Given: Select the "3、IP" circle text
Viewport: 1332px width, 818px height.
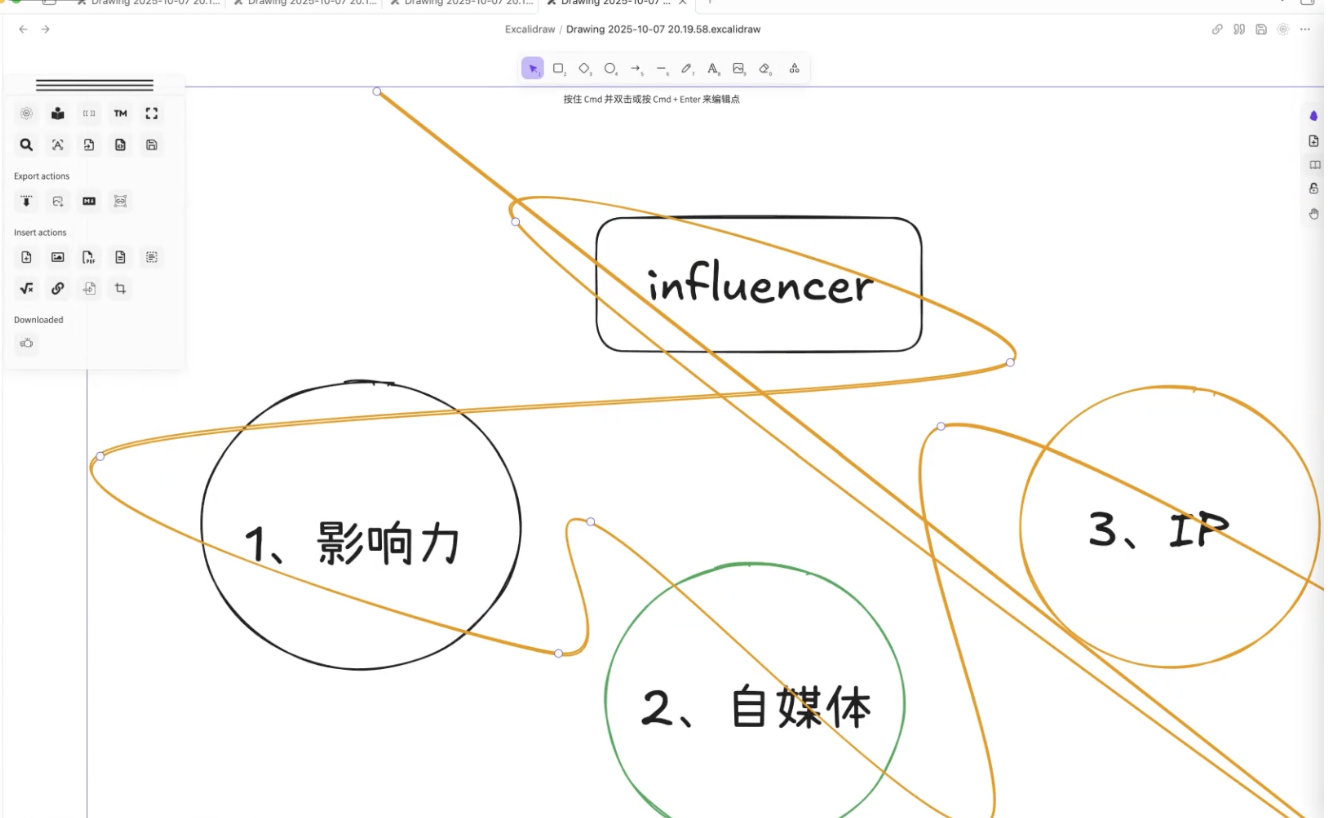Looking at the screenshot, I should pyautogui.click(x=1158, y=529).
